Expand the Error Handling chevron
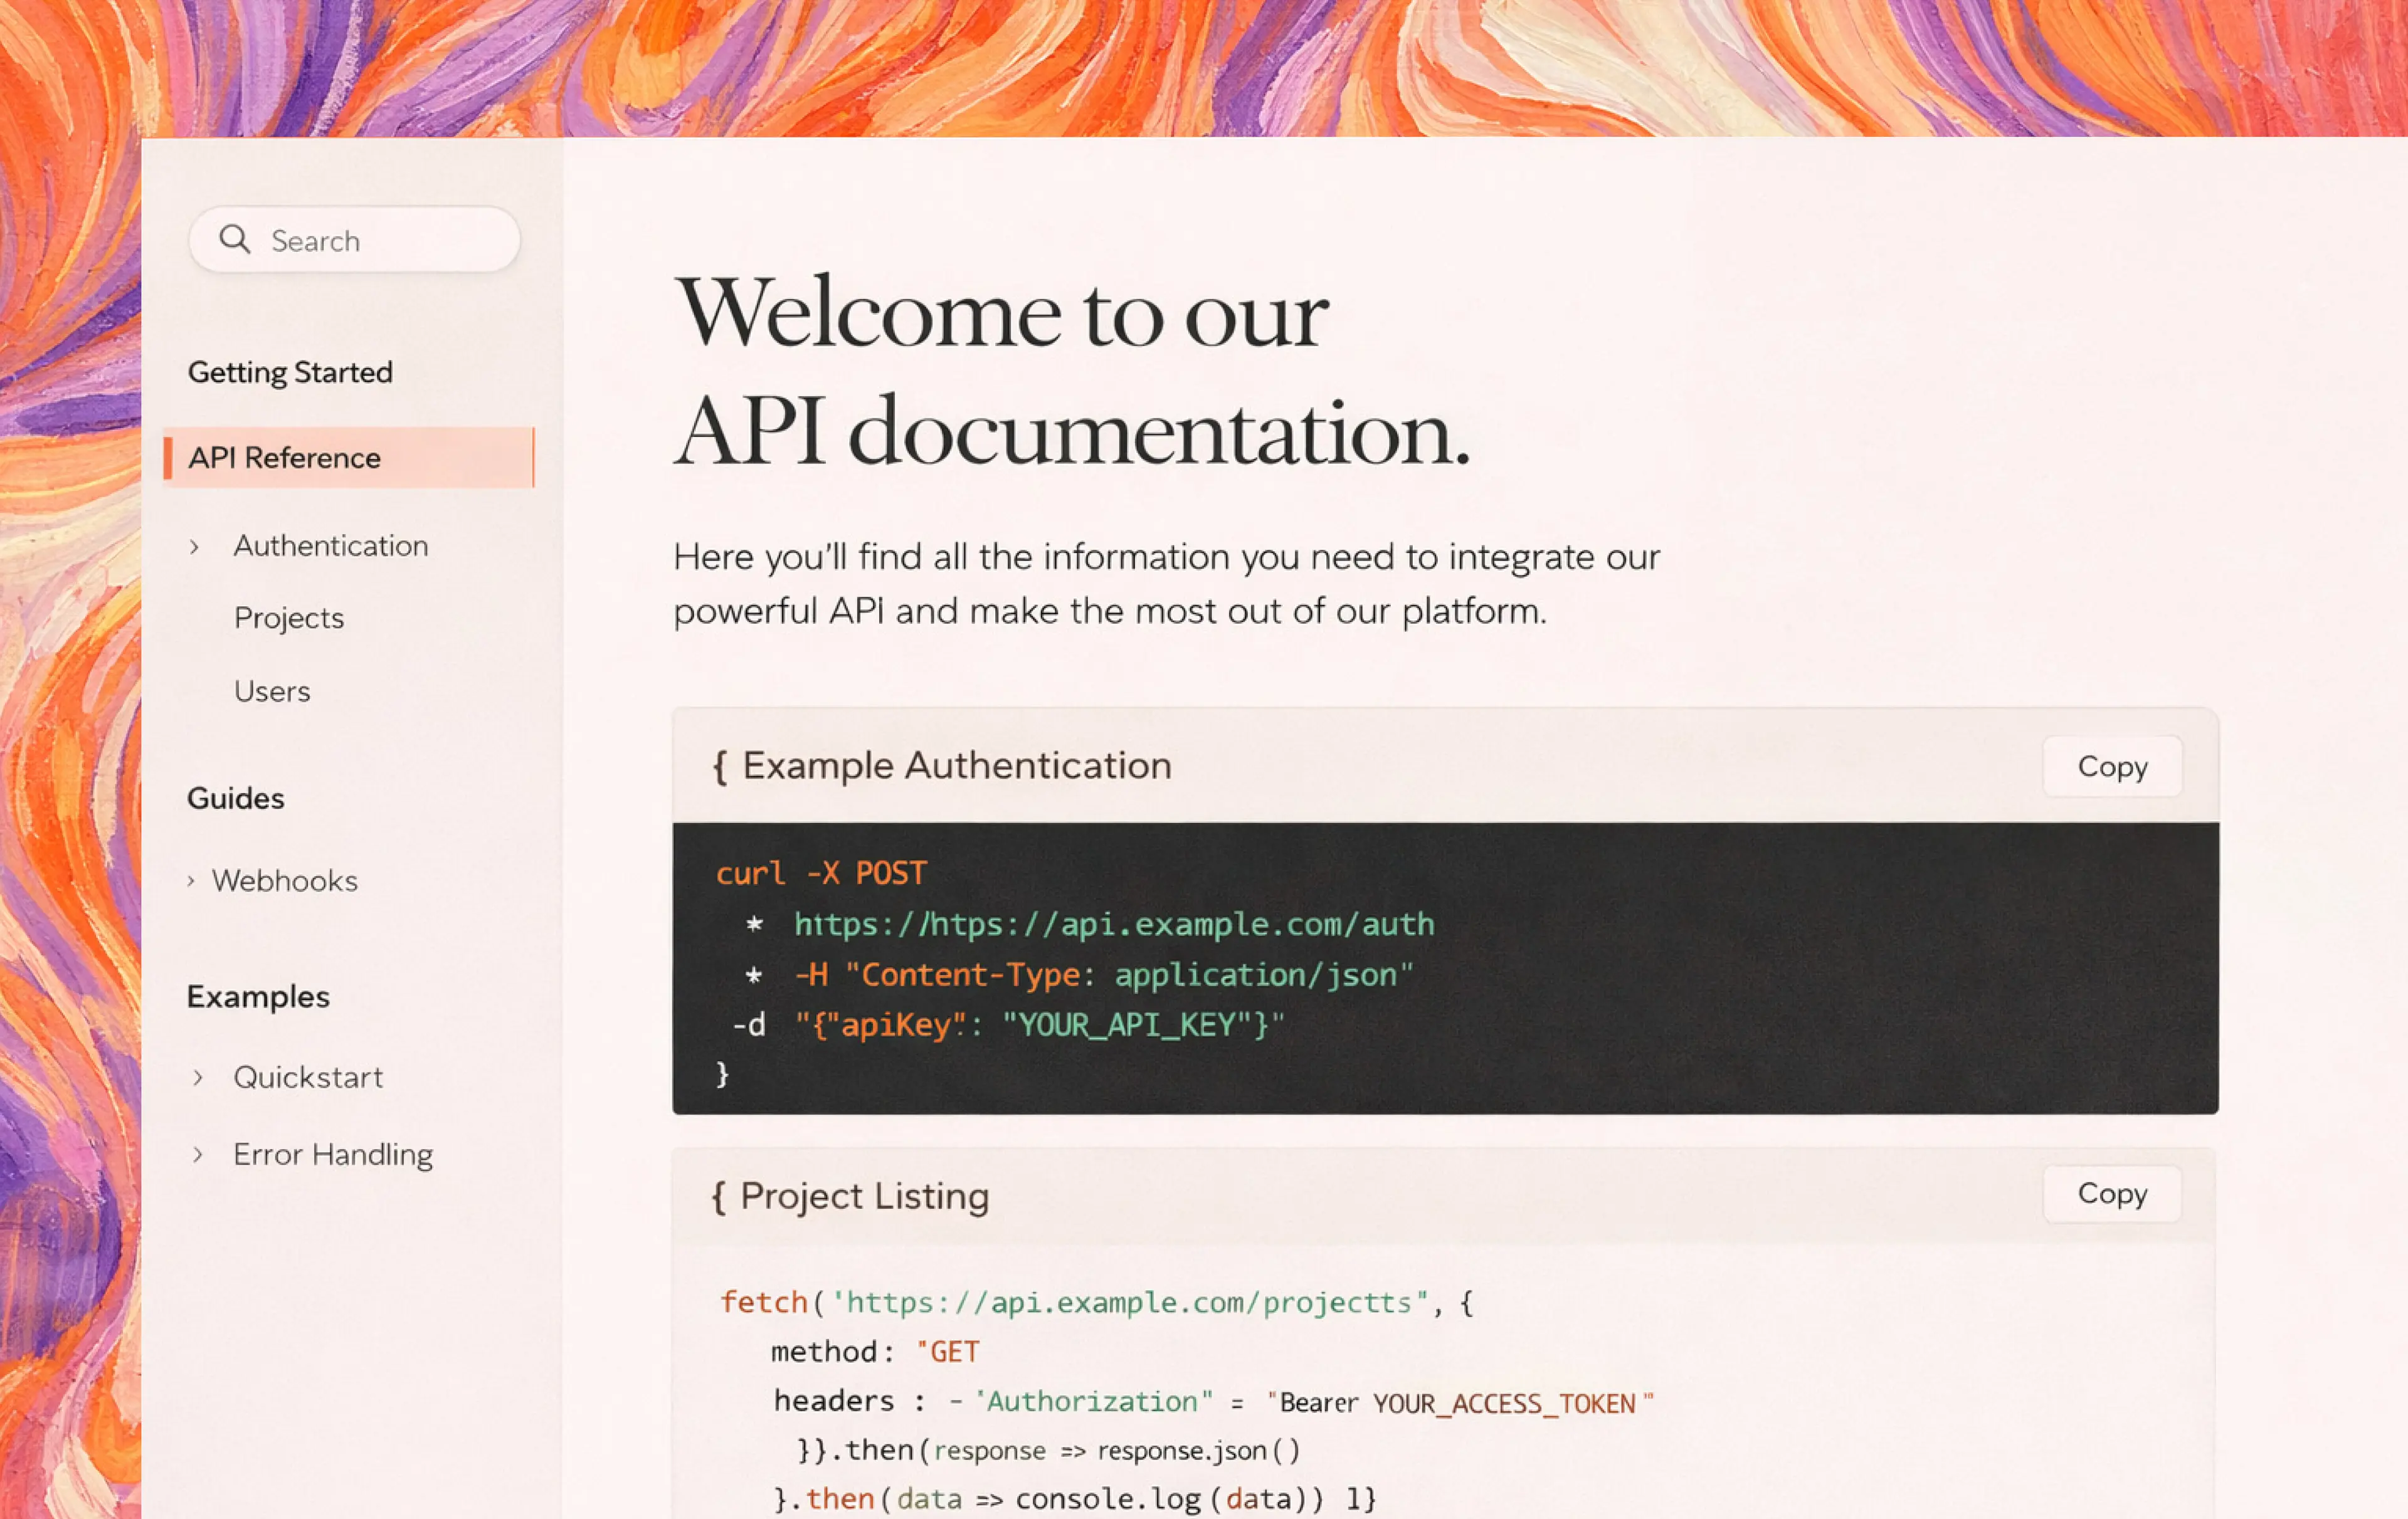 pyautogui.click(x=198, y=1155)
